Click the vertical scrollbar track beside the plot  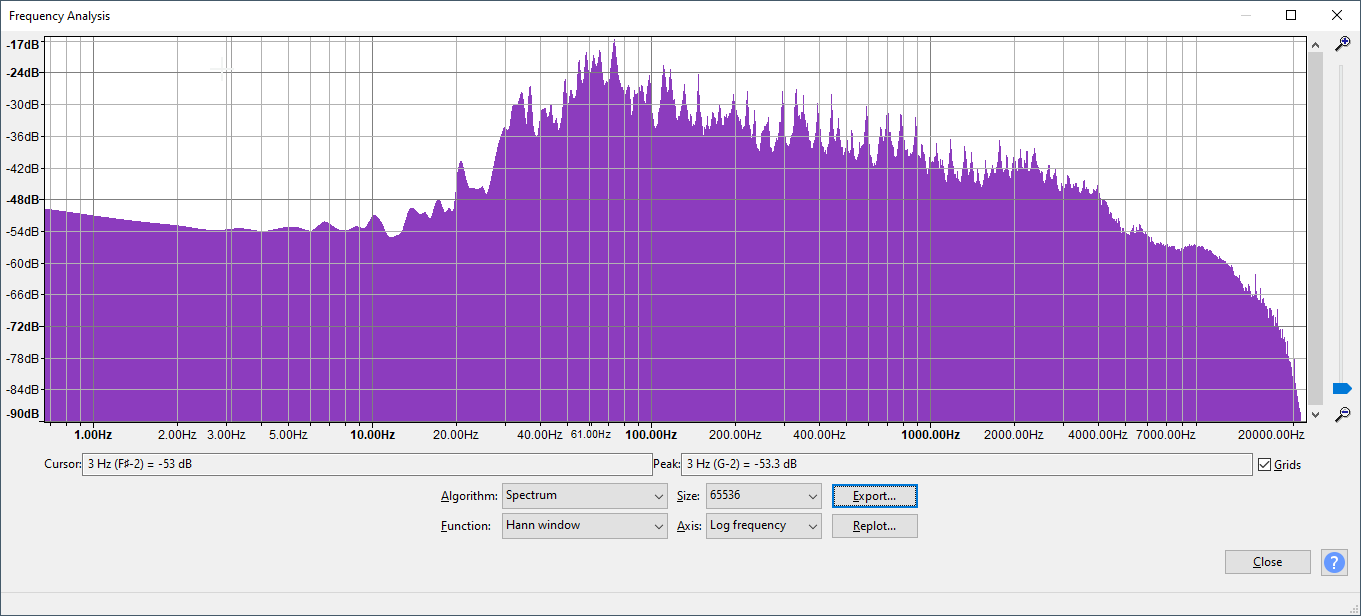pyautogui.click(x=1315, y=228)
